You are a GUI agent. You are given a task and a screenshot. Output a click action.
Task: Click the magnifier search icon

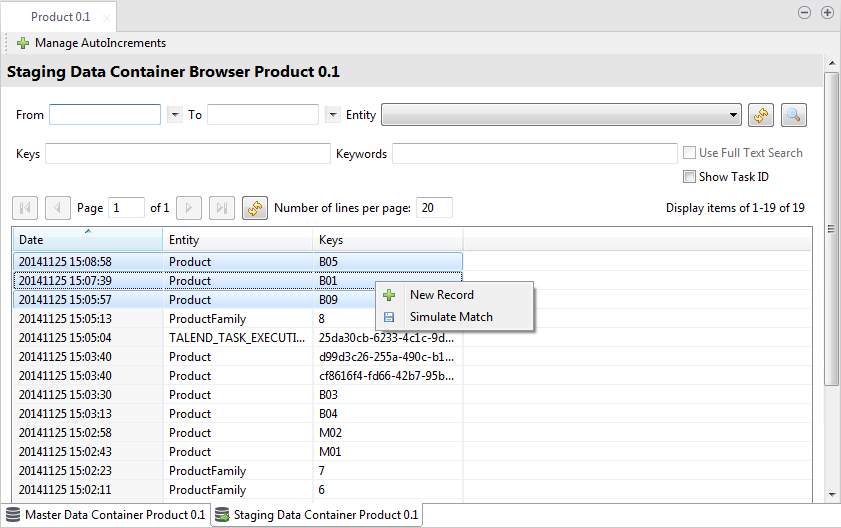(x=793, y=115)
